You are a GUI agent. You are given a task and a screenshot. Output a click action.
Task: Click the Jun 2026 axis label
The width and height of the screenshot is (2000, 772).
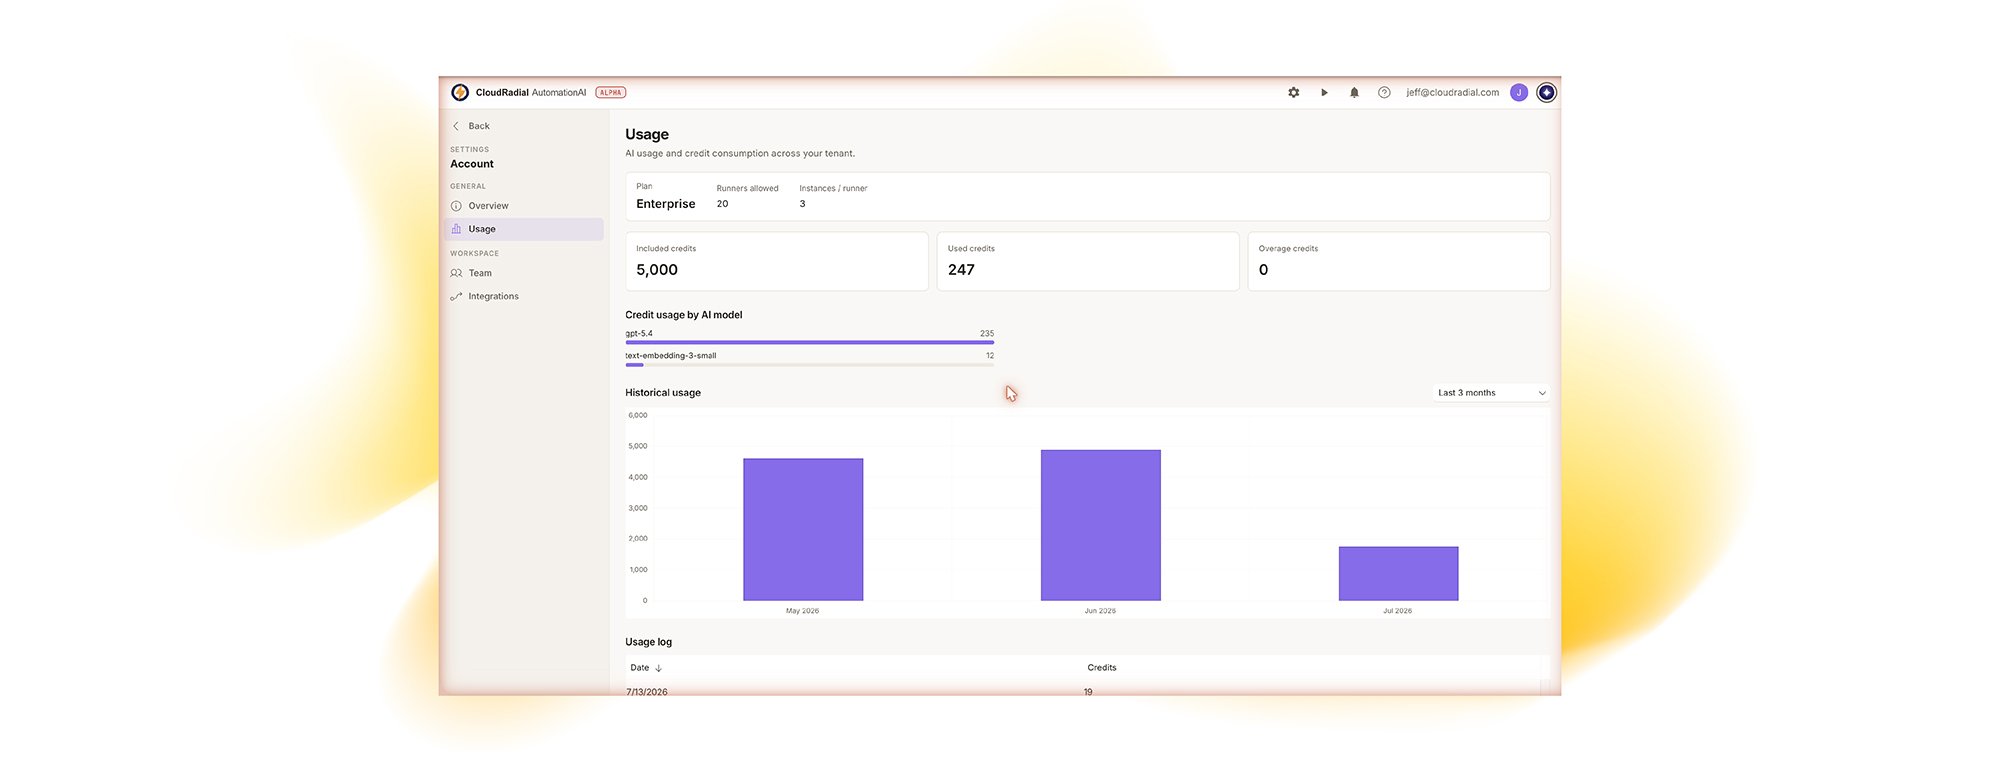pyautogui.click(x=1100, y=611)
